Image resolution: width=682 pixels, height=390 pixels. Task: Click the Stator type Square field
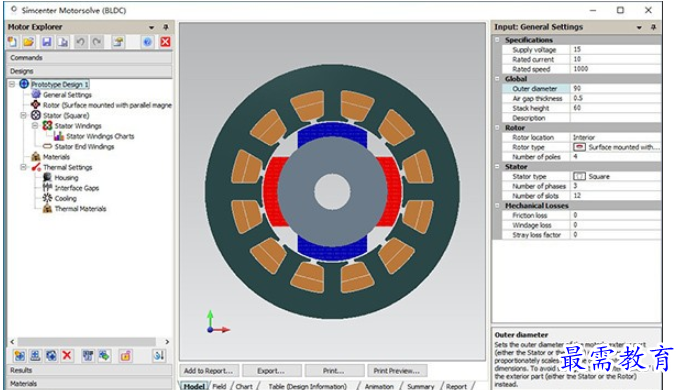tap(615, 176)
